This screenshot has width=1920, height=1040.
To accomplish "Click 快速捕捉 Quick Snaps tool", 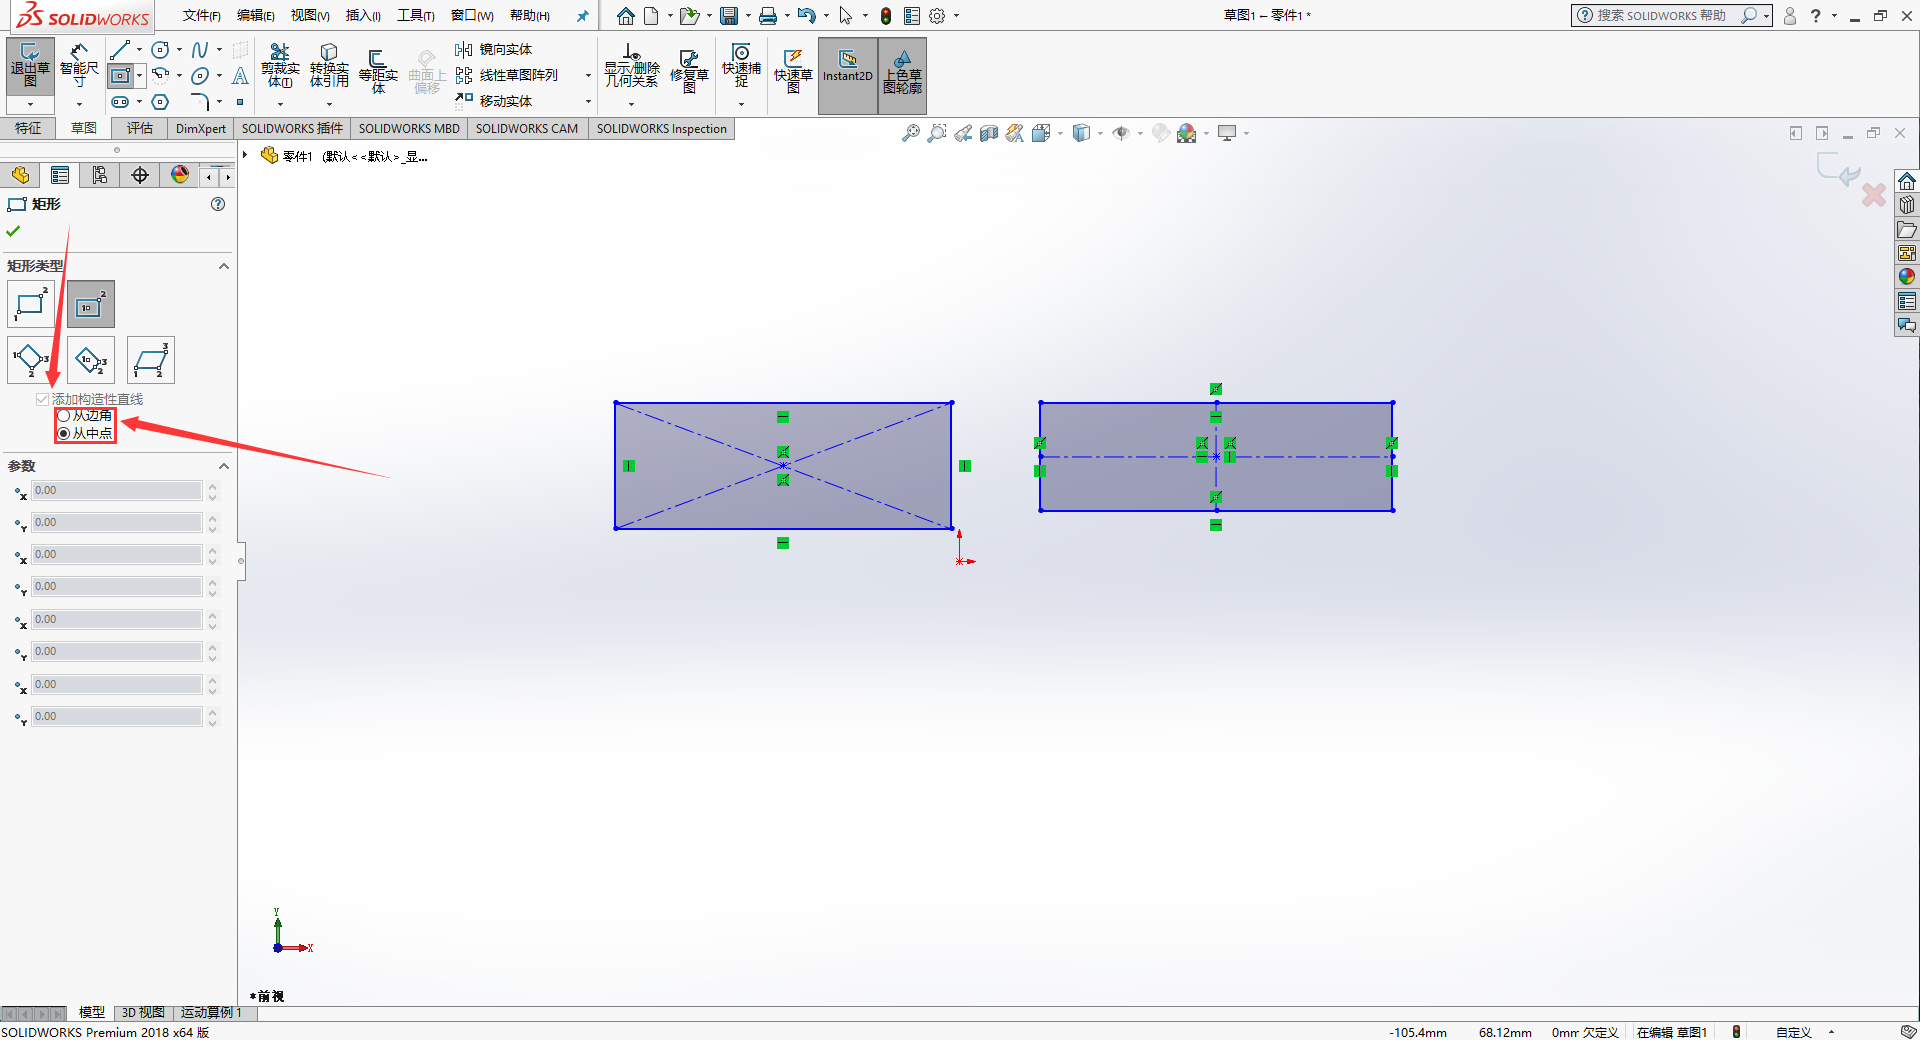I will [x=741, y=66].
